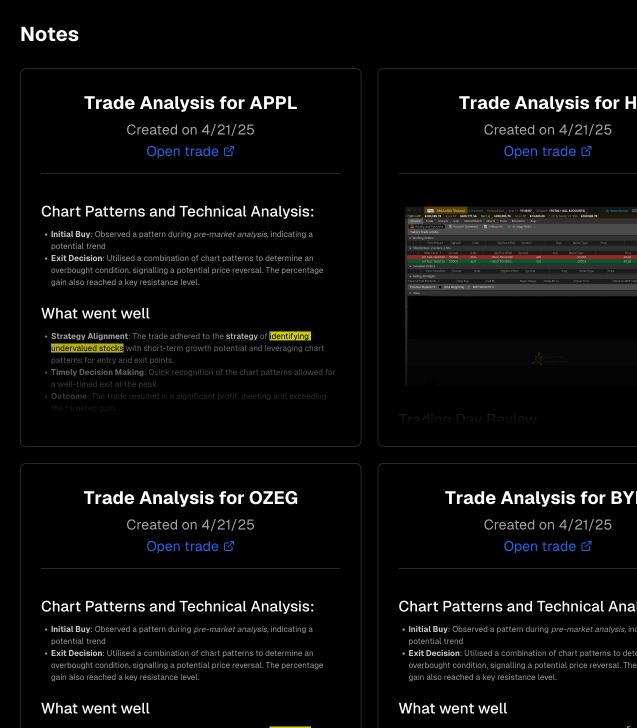Click trading platform screenshot thumbnail
The image size is (637, 728).
tap(521, 296)
